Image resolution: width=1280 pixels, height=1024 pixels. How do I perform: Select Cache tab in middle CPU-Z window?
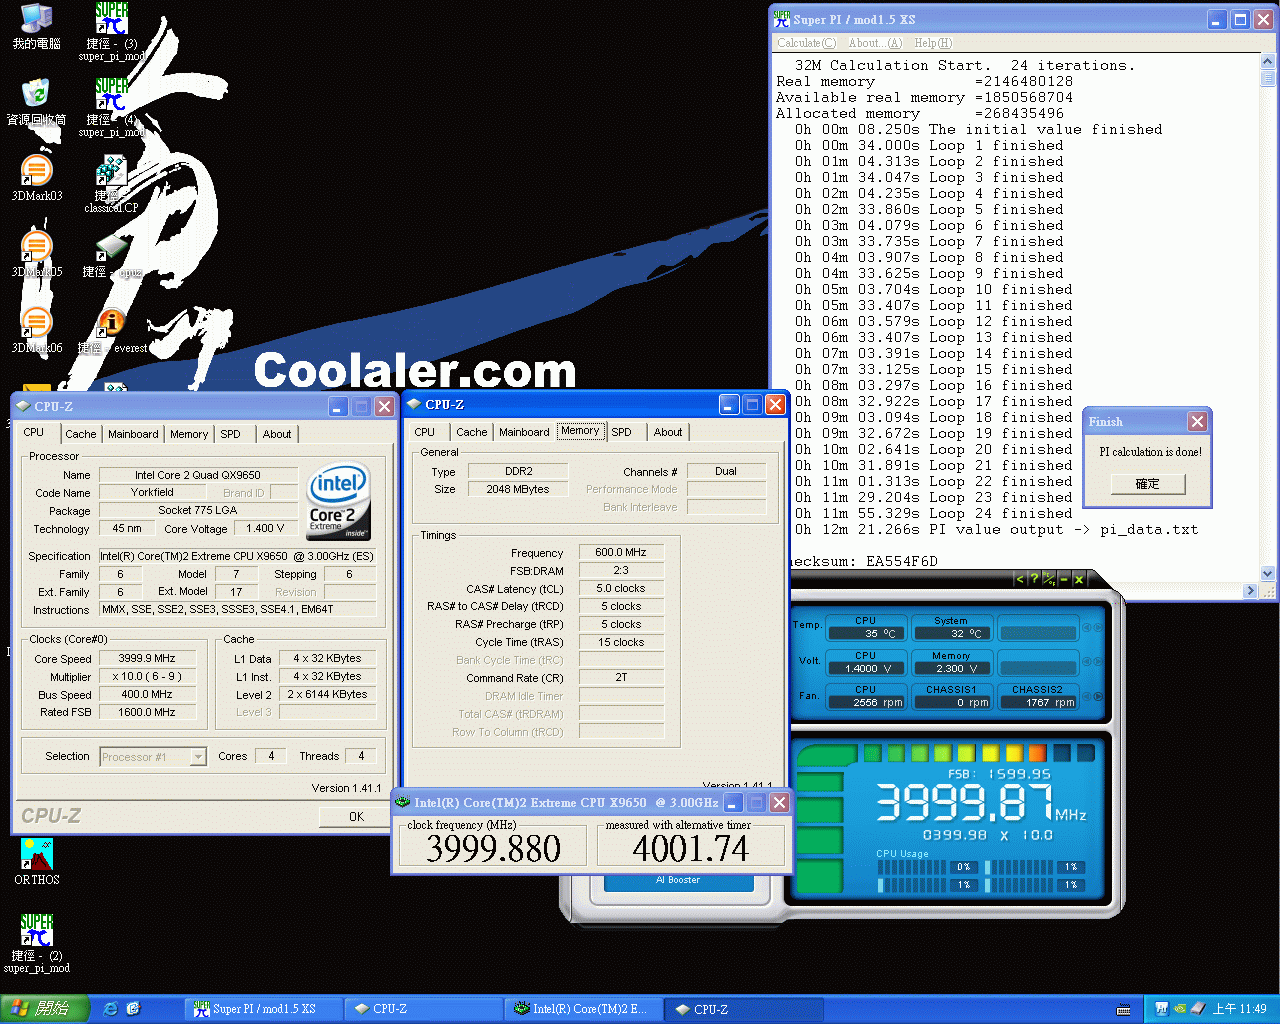[x=472, y=432]
